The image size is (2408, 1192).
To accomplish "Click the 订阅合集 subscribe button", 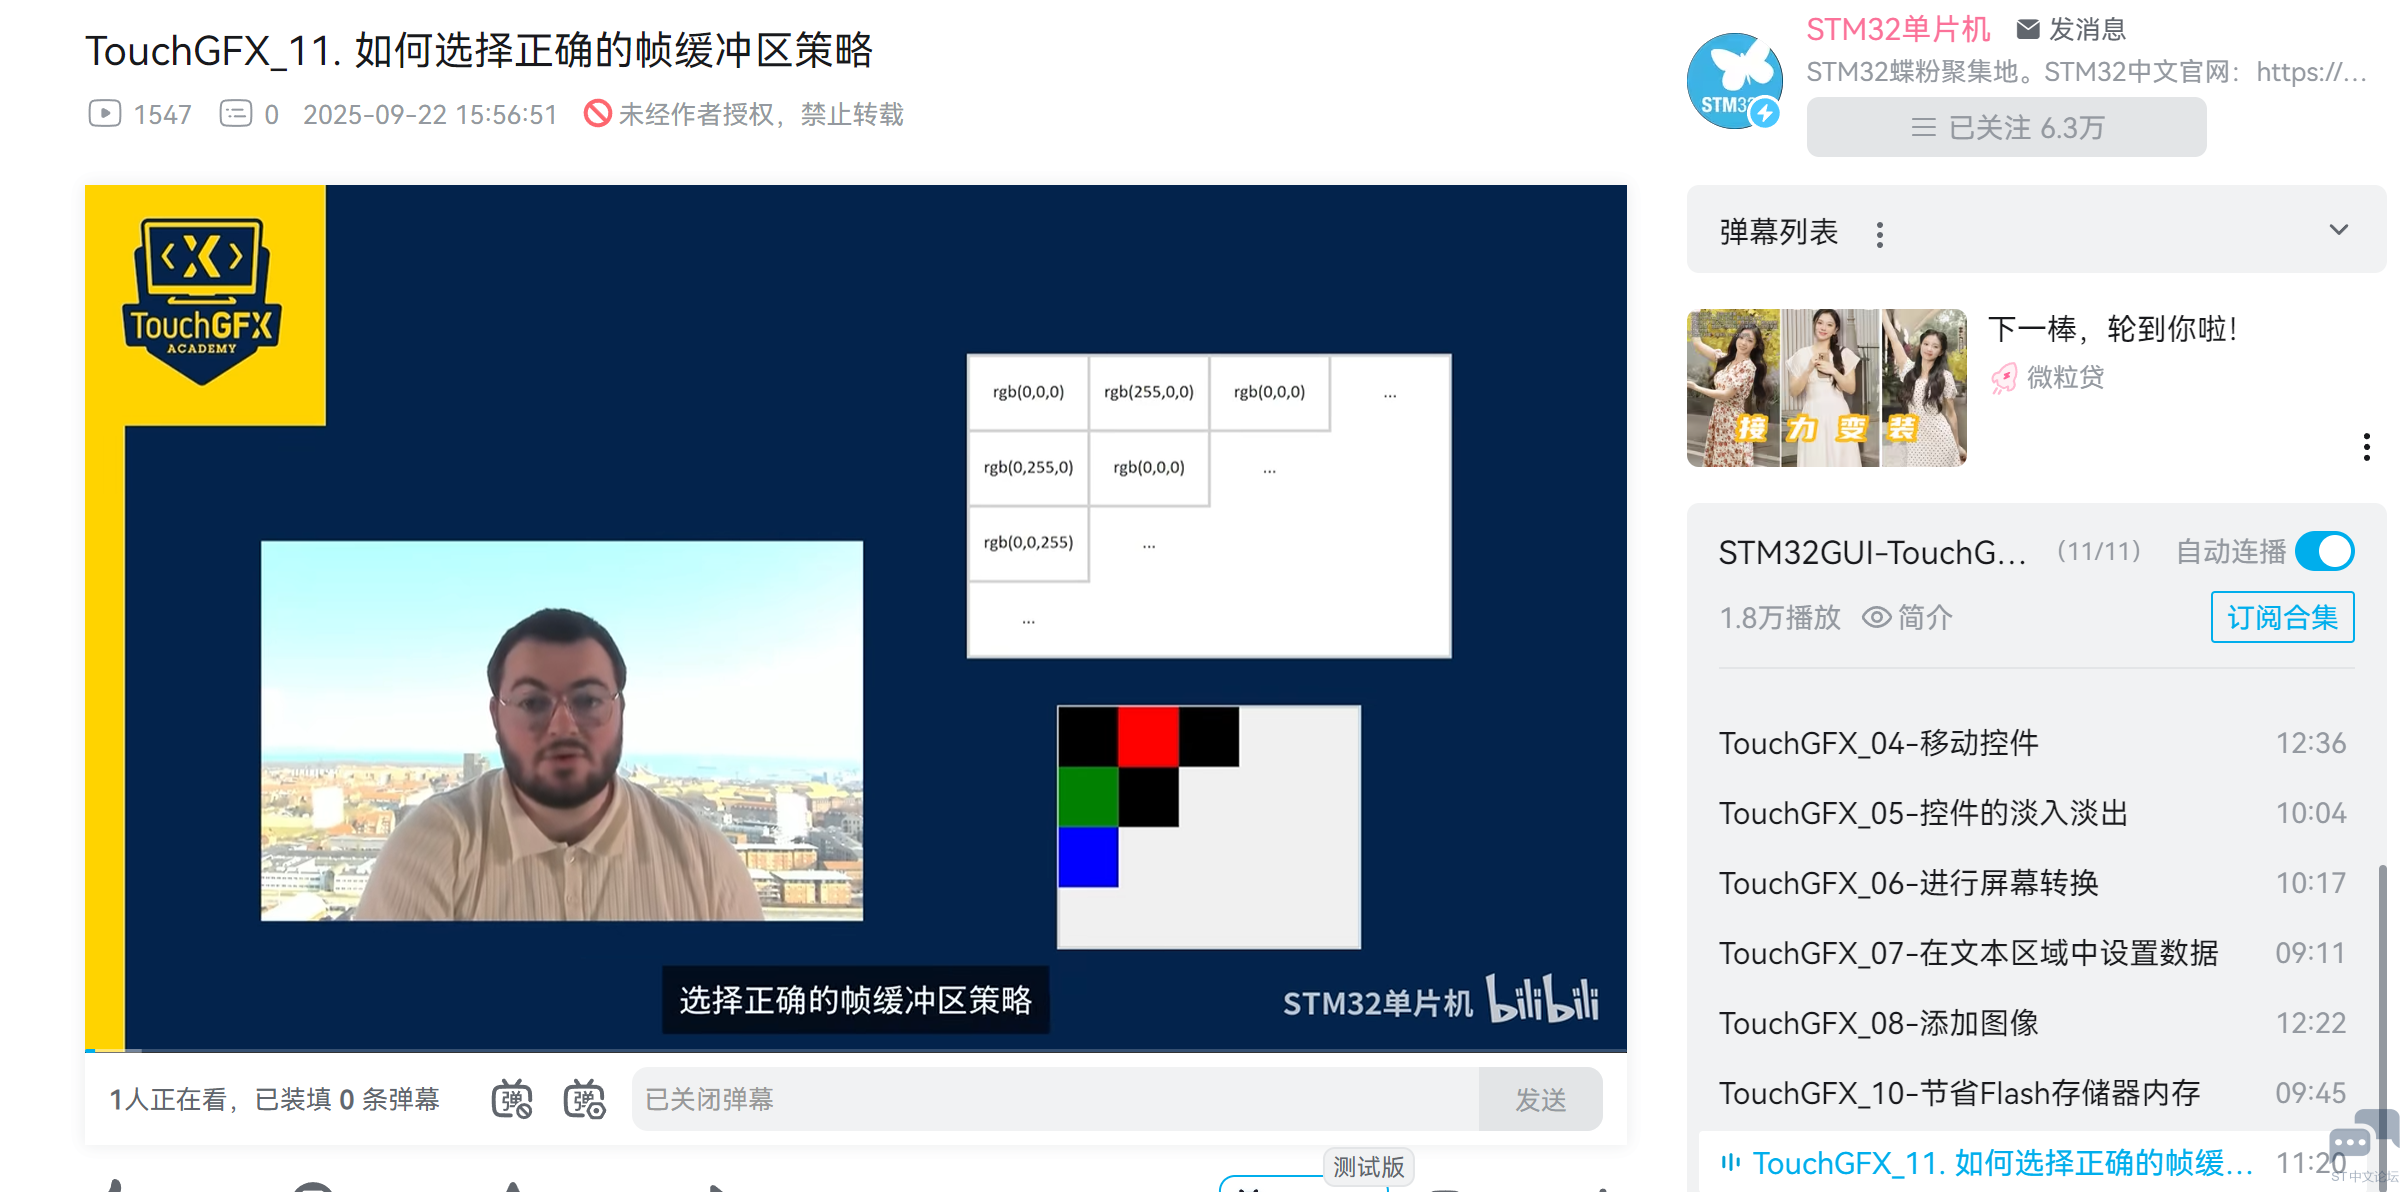I will click(x=2282, y=617).
